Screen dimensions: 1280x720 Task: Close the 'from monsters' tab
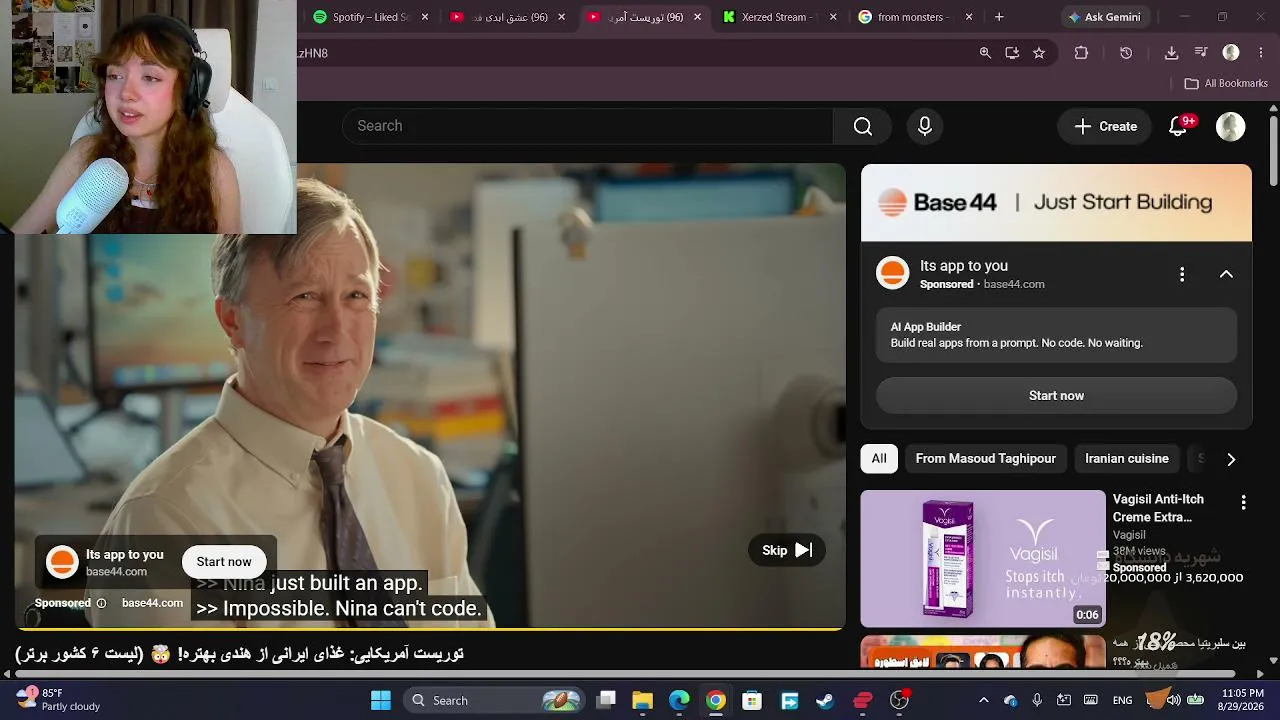(969, 17)
